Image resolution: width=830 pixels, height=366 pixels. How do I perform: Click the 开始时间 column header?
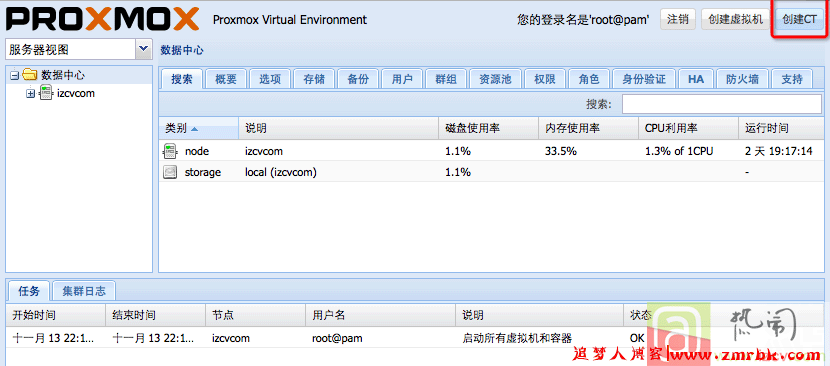[x=56, y=315]
